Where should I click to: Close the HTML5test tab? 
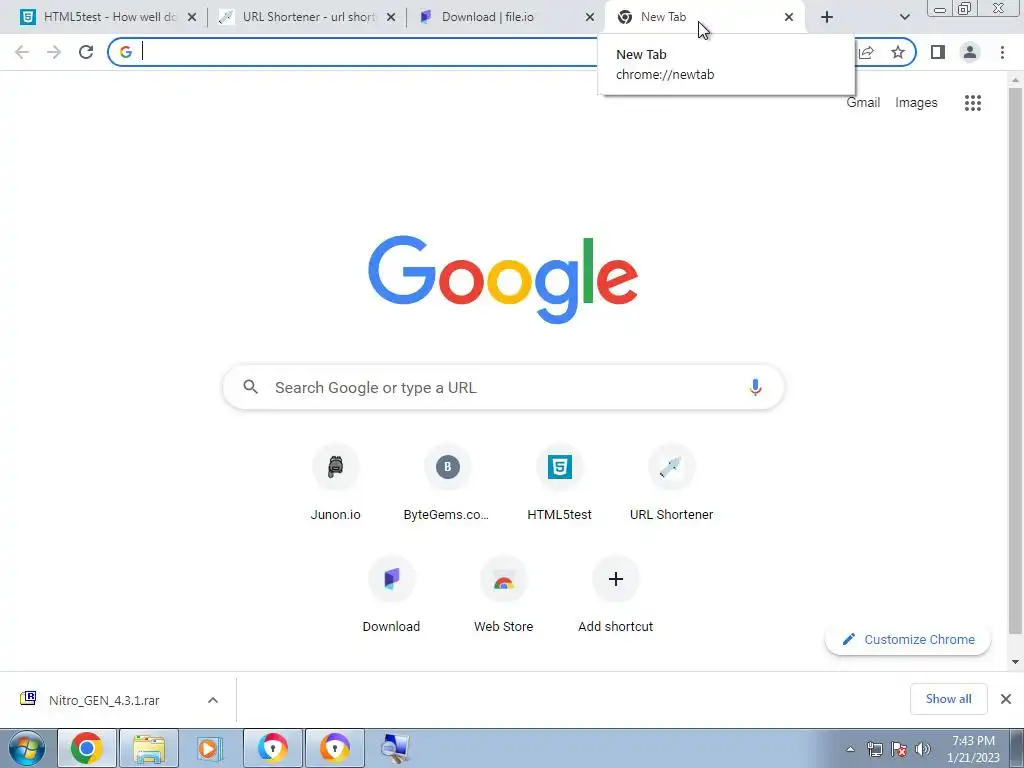(x=192, y=17)
